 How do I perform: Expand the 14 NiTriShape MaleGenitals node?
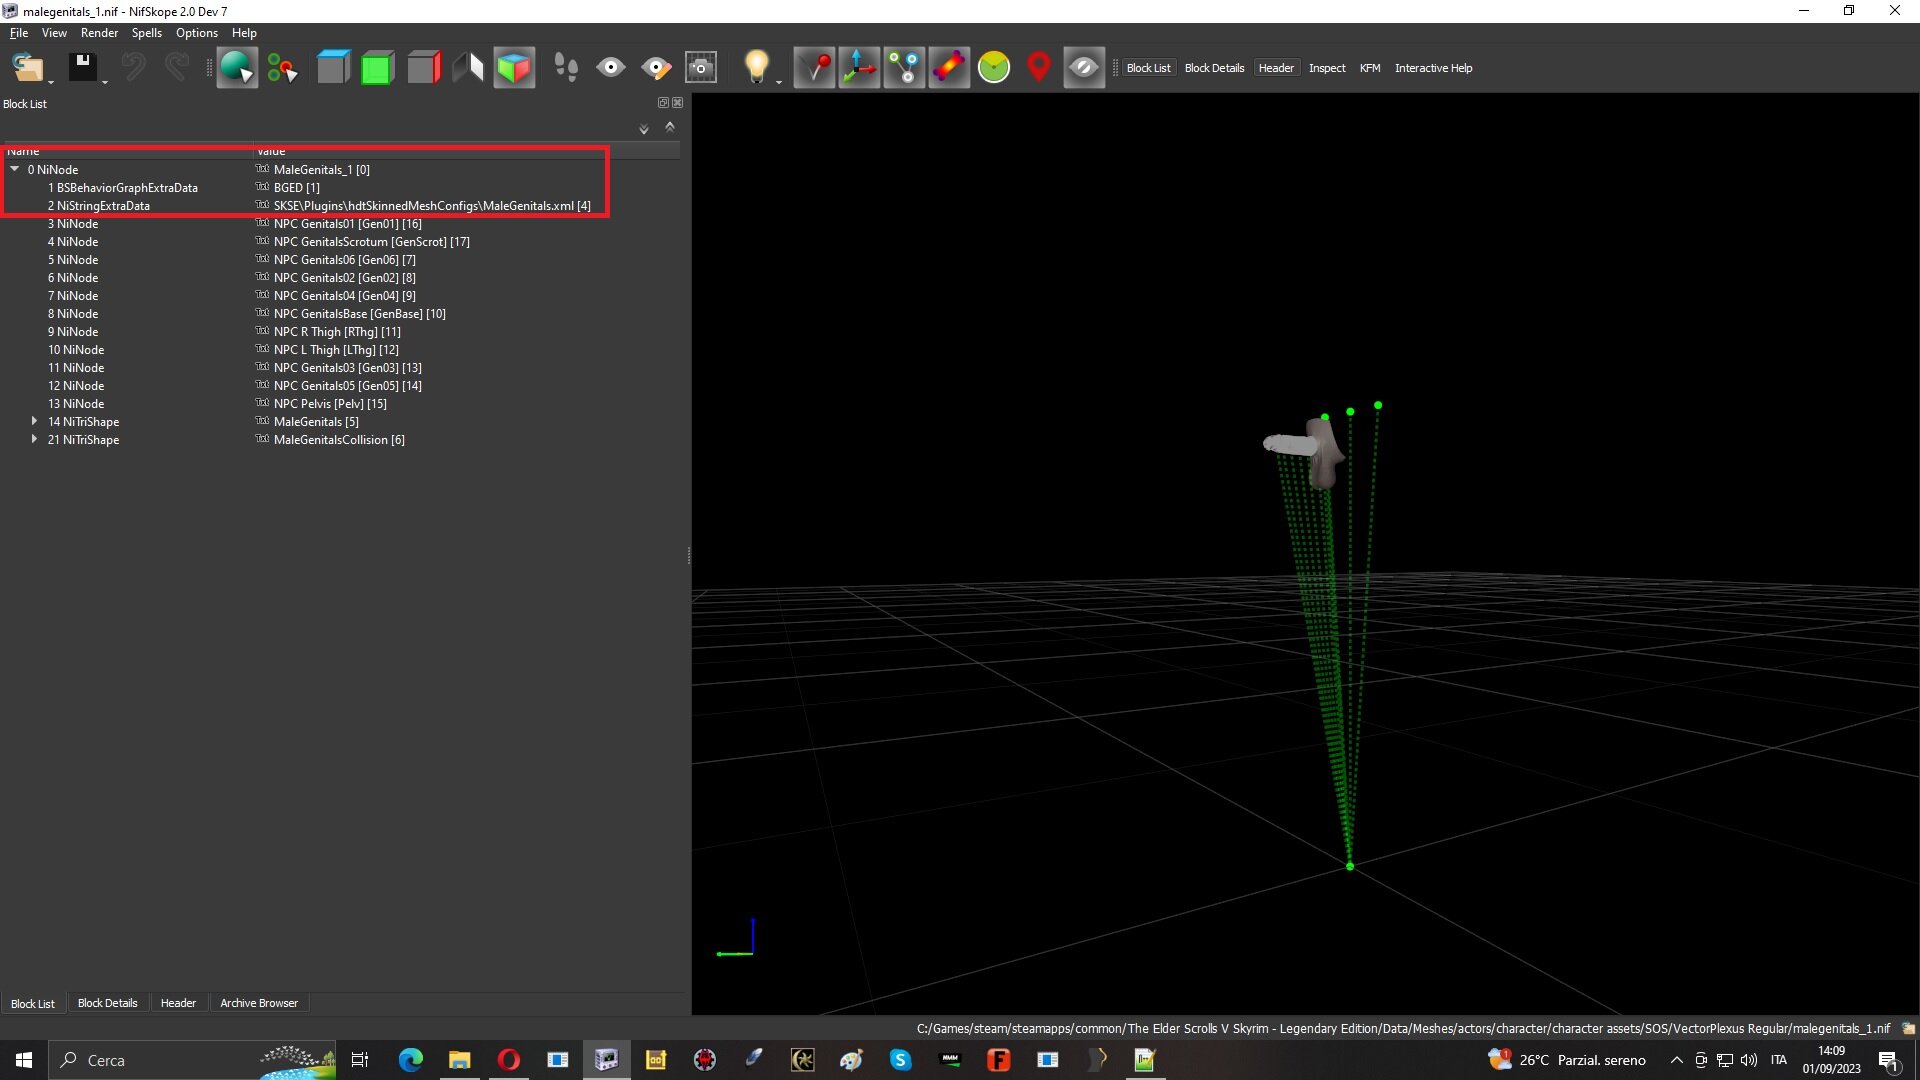pyautogui.click(x=35, y=421)
